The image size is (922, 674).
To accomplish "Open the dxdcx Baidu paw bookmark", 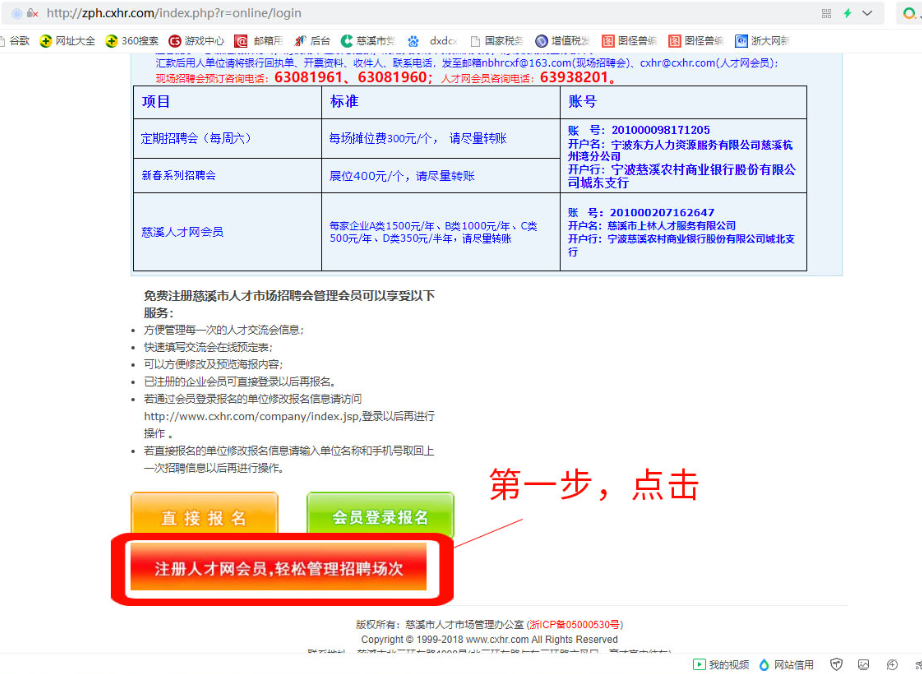I will [x=432, y=41].
